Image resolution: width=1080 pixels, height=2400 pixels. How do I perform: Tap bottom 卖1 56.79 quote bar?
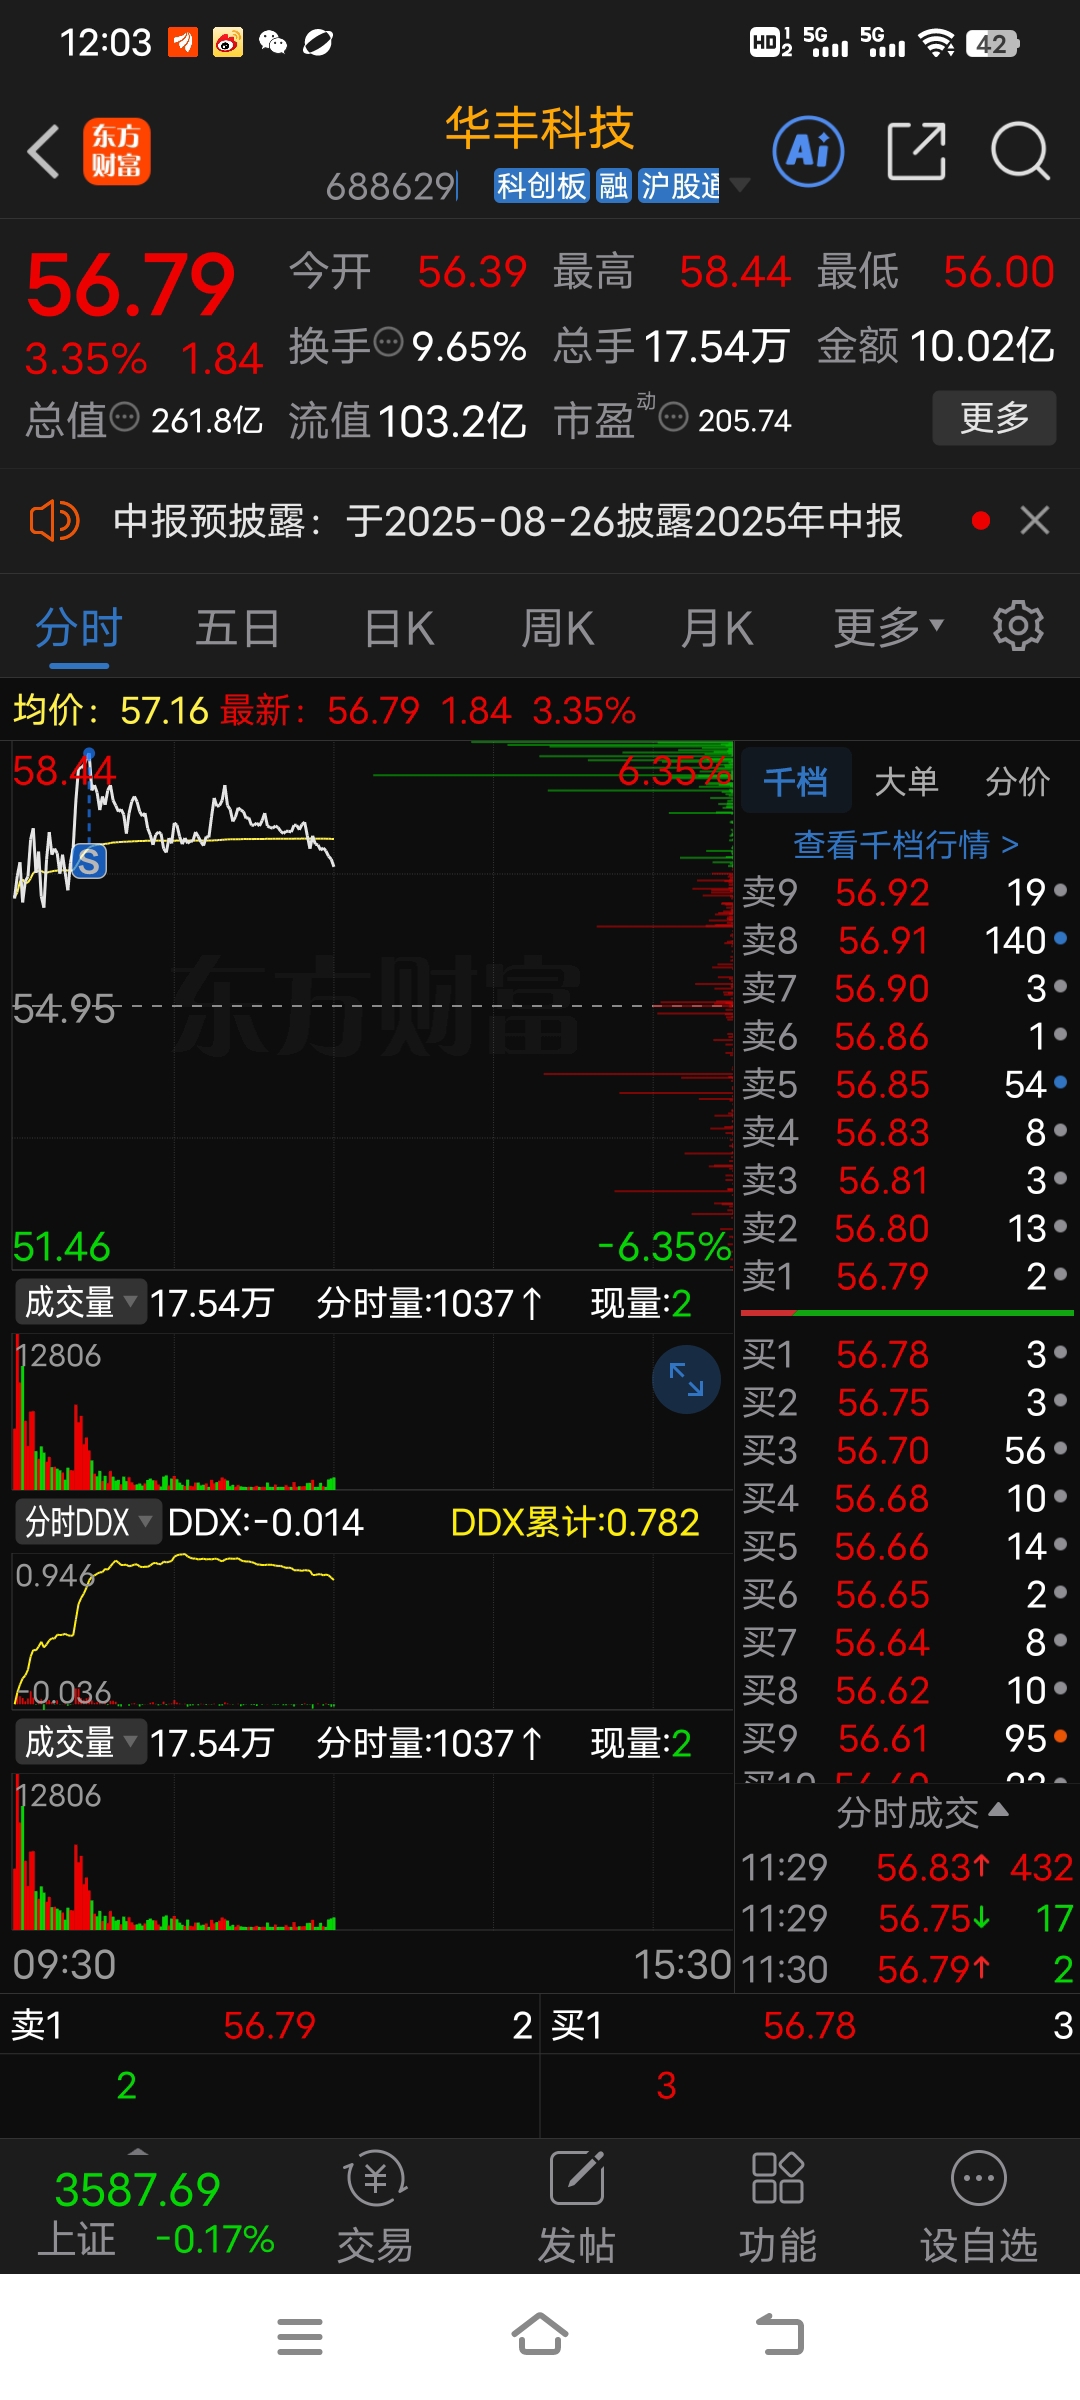[x=270, y=2025]
